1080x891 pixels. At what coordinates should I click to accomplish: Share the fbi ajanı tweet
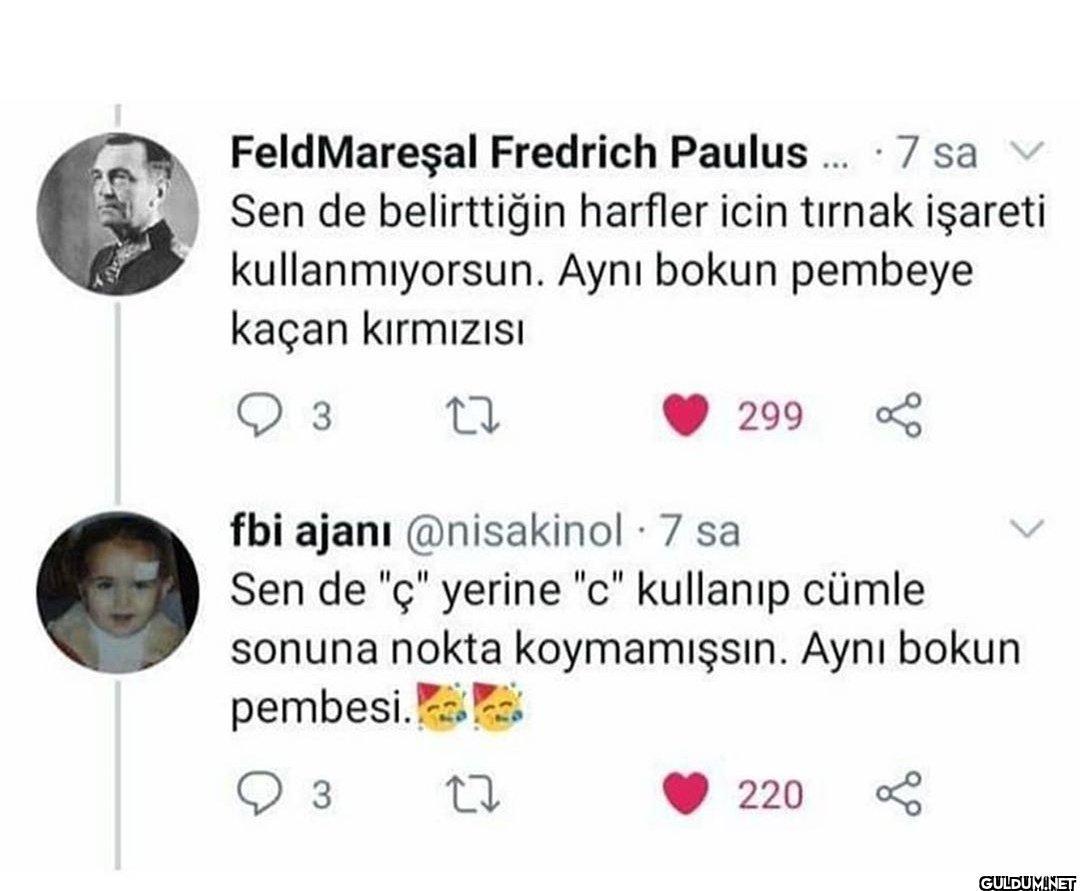click(x=897, y=794)
